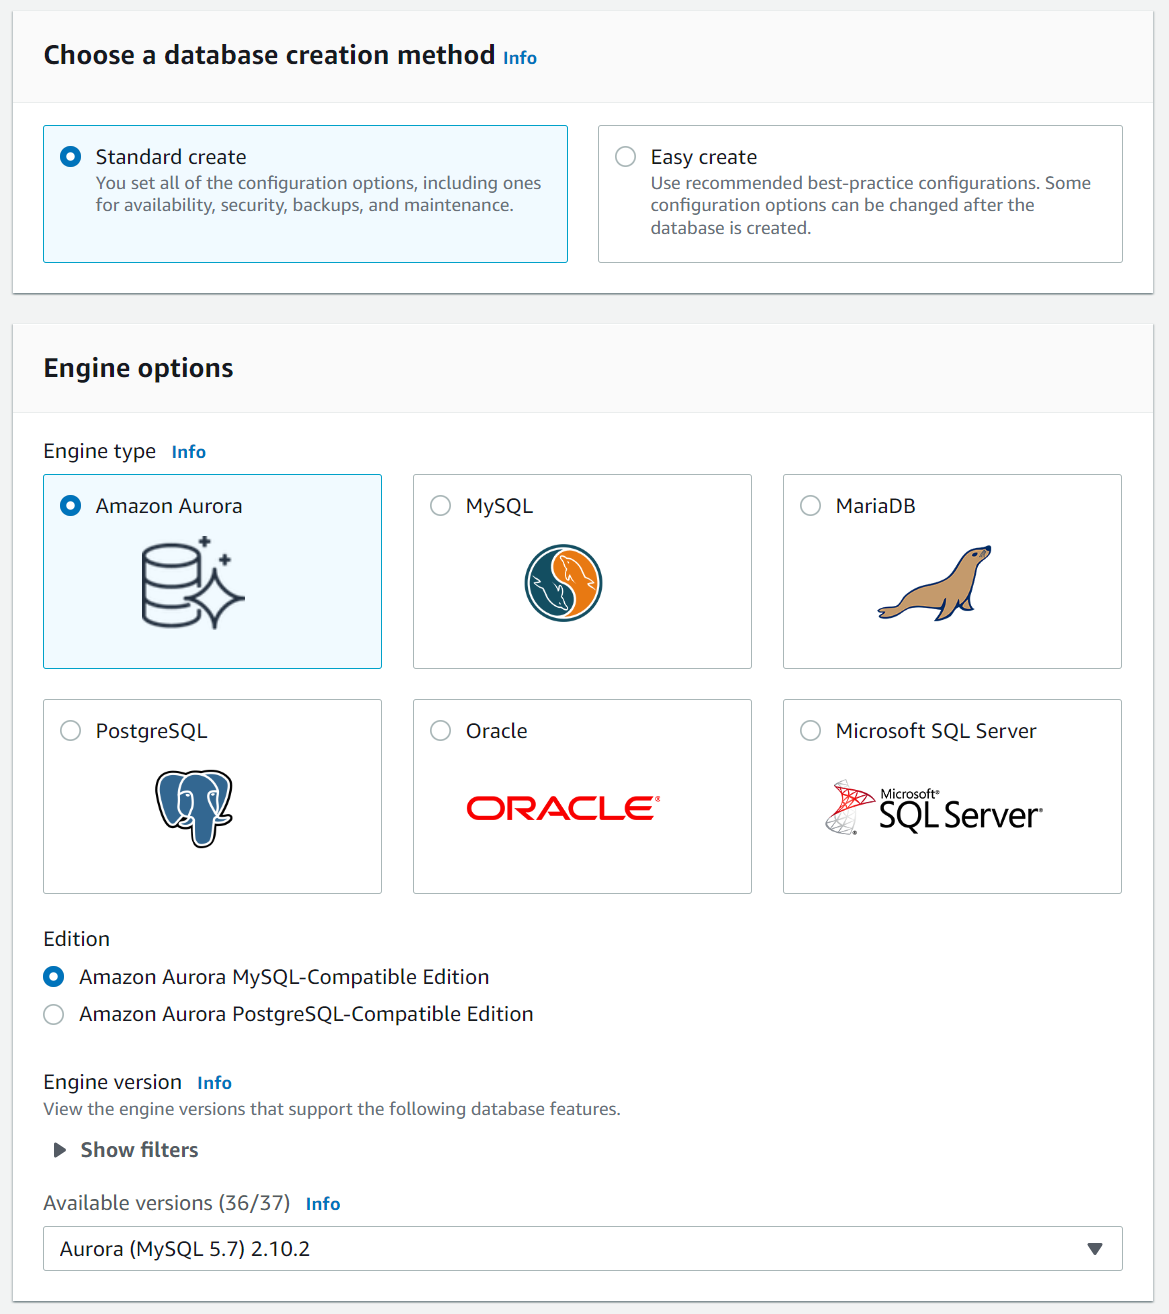The height and width of the screenshot is (1314, 1169).
Task: Click the Amazon Aurora database sparkle icon
Action: click(193, 583)
